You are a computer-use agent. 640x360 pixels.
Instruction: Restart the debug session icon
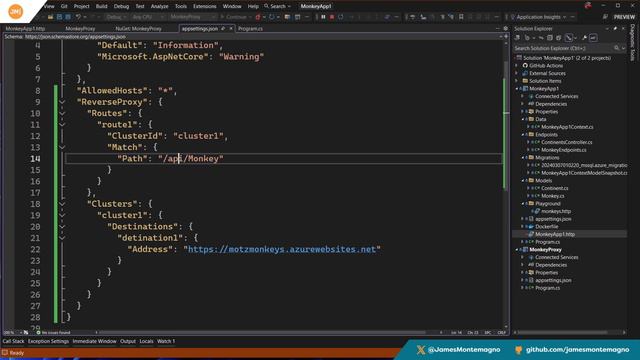(x=340, y=17)
